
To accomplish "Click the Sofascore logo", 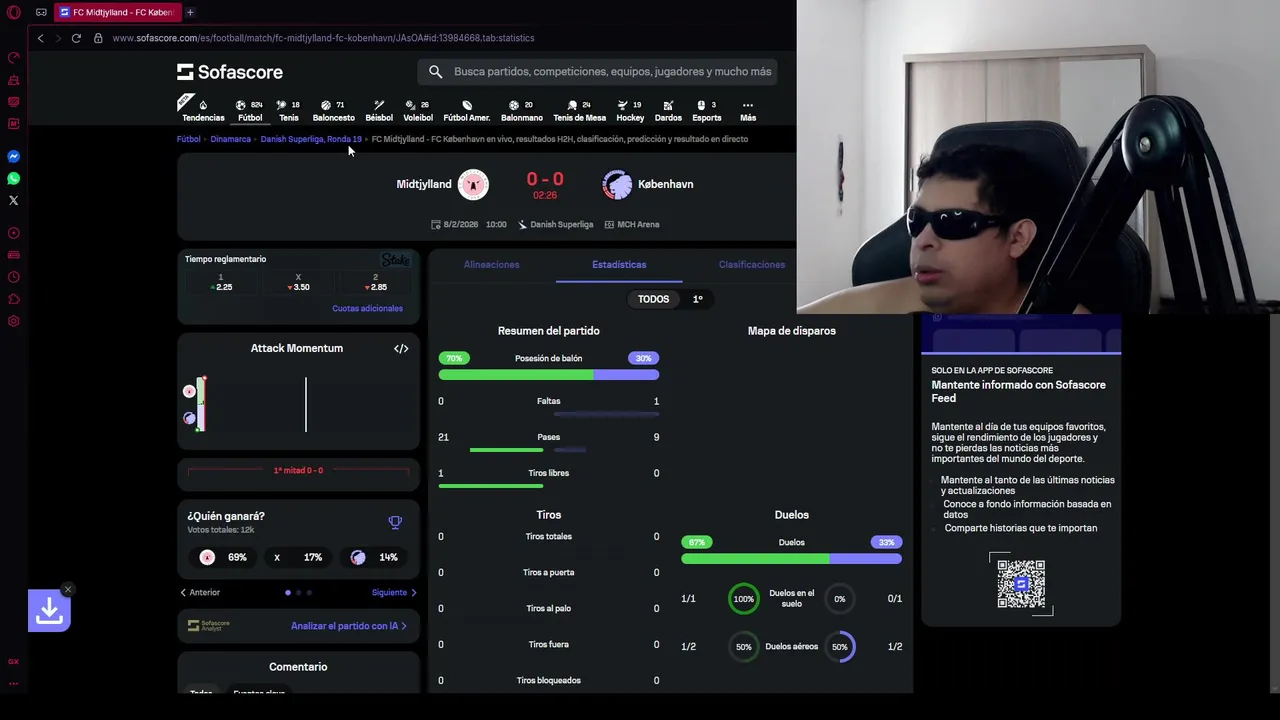I will pyautogui.click(x=230, y=72).
